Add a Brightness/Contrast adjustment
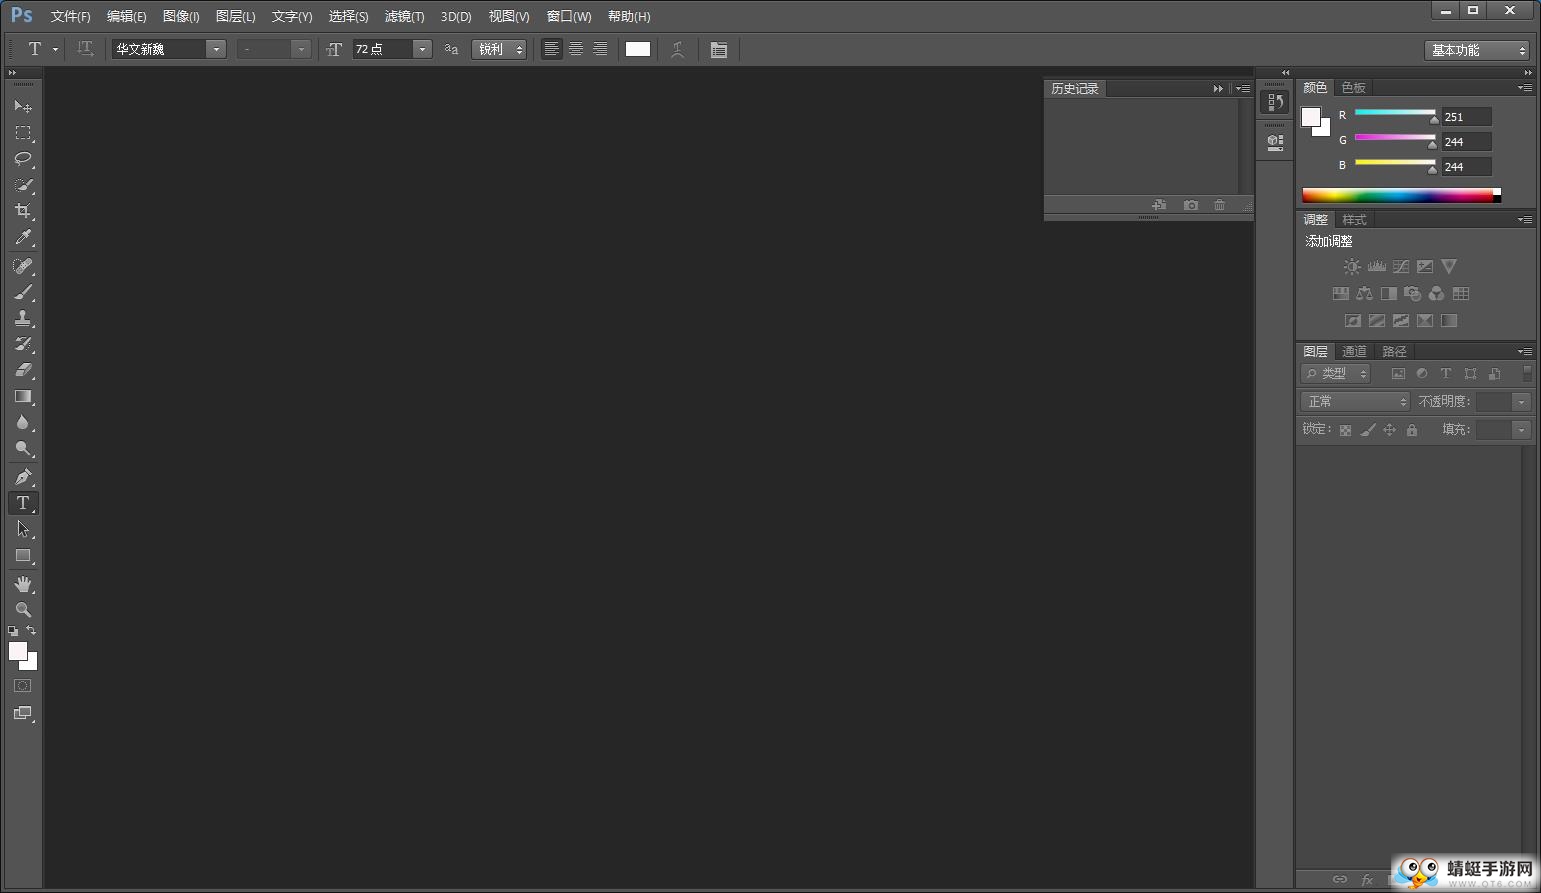Viewport: 1541px width, 893px height. 1352,267
